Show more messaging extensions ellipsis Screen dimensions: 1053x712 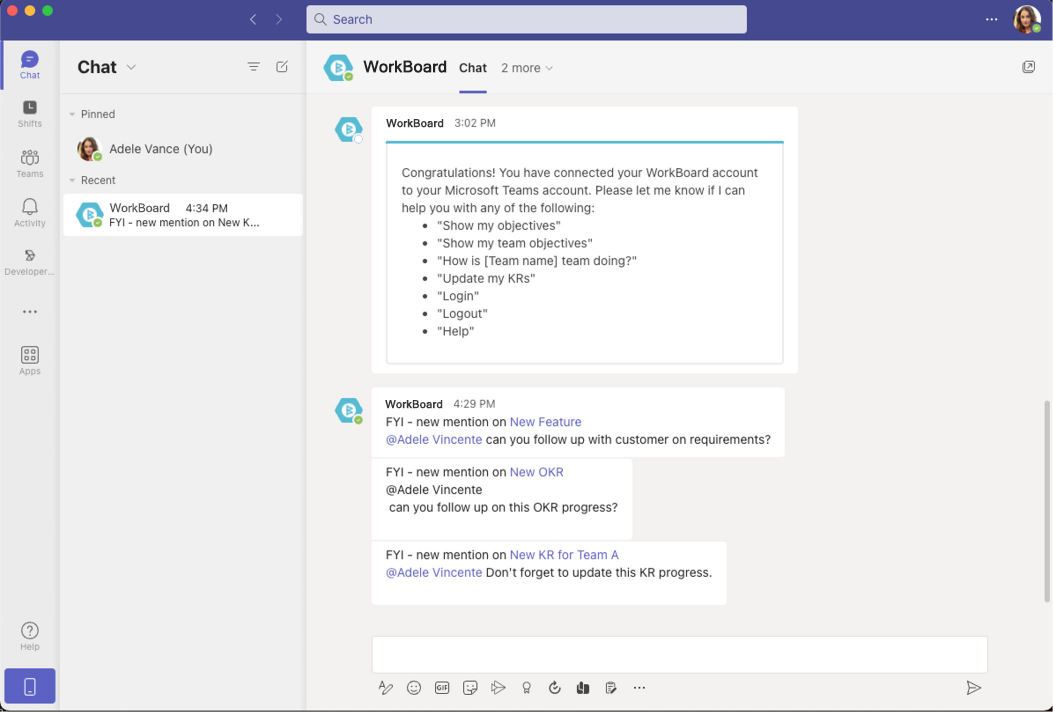pos(639,687)
